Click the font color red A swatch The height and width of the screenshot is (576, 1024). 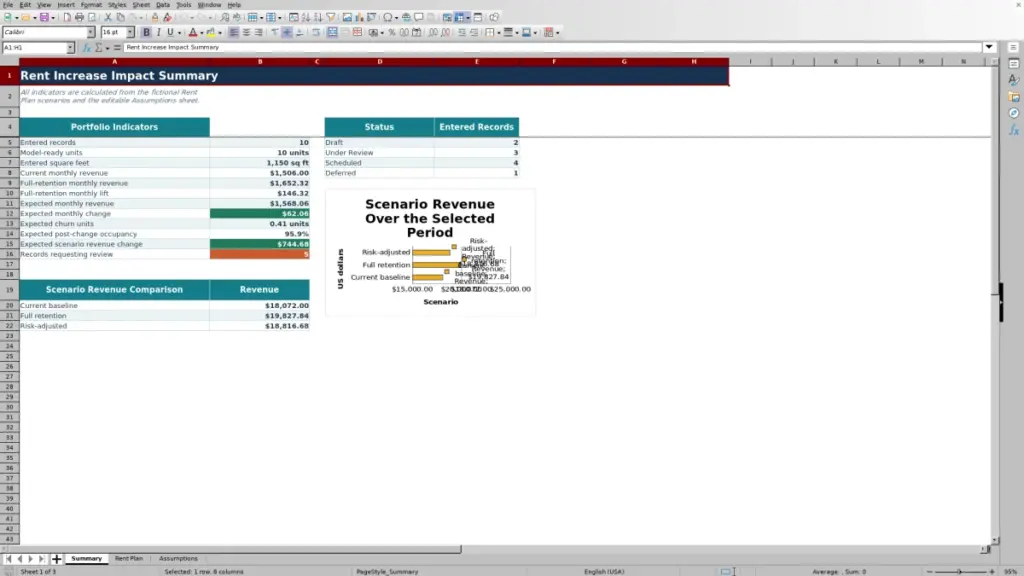click(193, 33)
